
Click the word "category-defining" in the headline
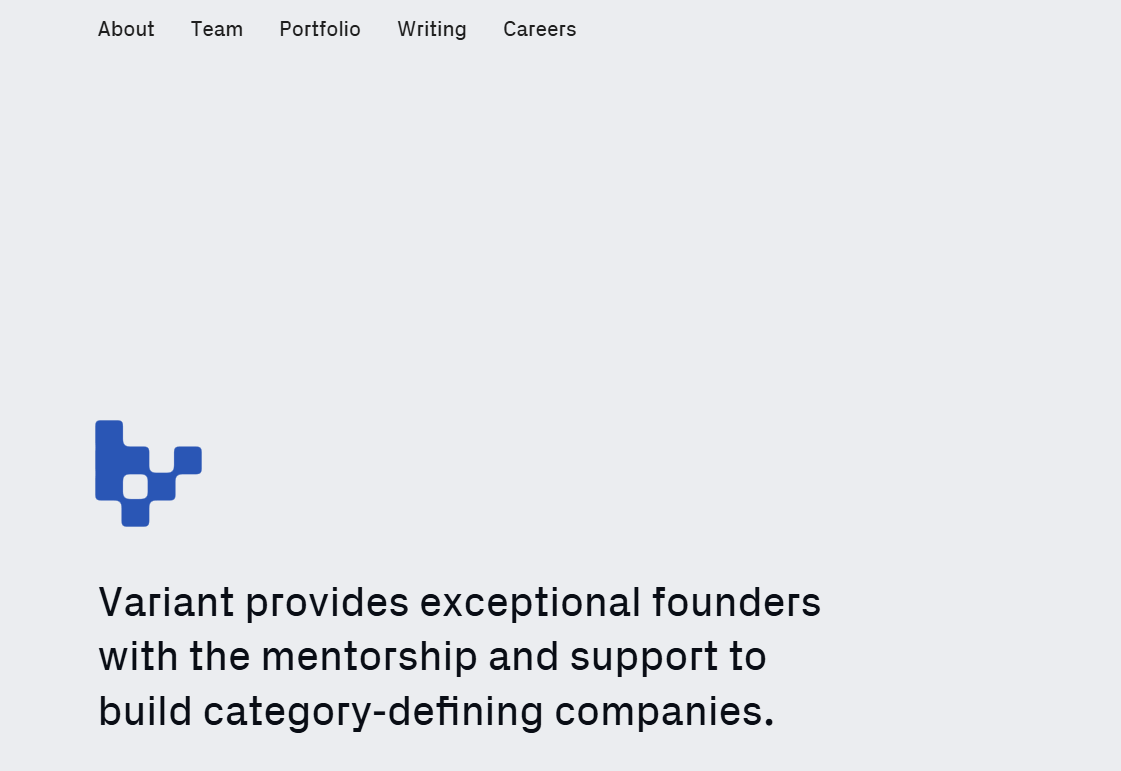pyautogui.click(x=373, y=713)
